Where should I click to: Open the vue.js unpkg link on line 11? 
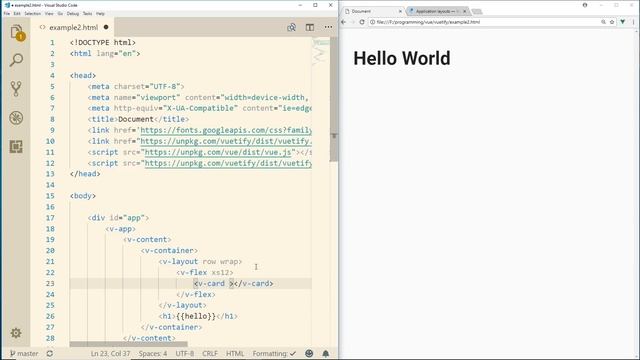pos(218,152)
